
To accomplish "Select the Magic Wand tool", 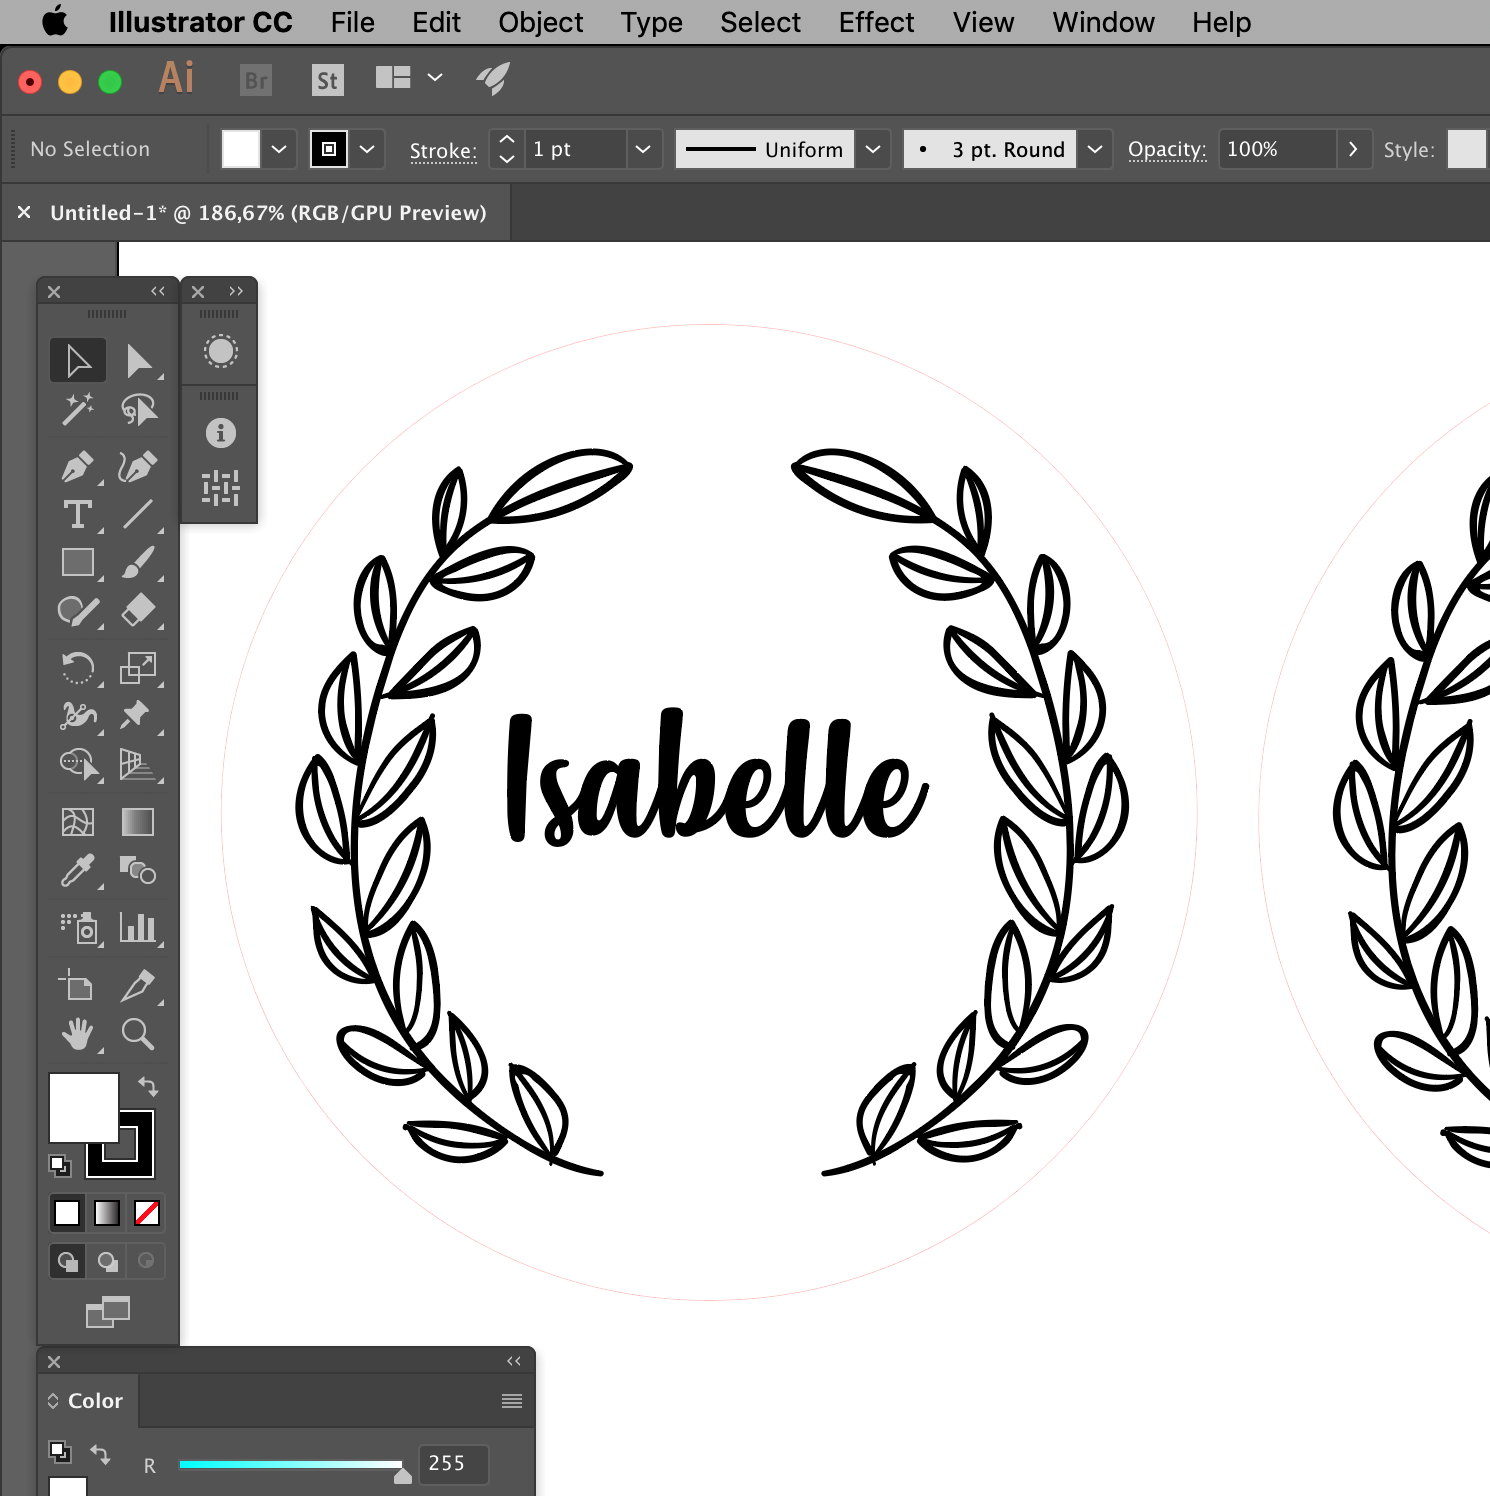I will [78, 409].
